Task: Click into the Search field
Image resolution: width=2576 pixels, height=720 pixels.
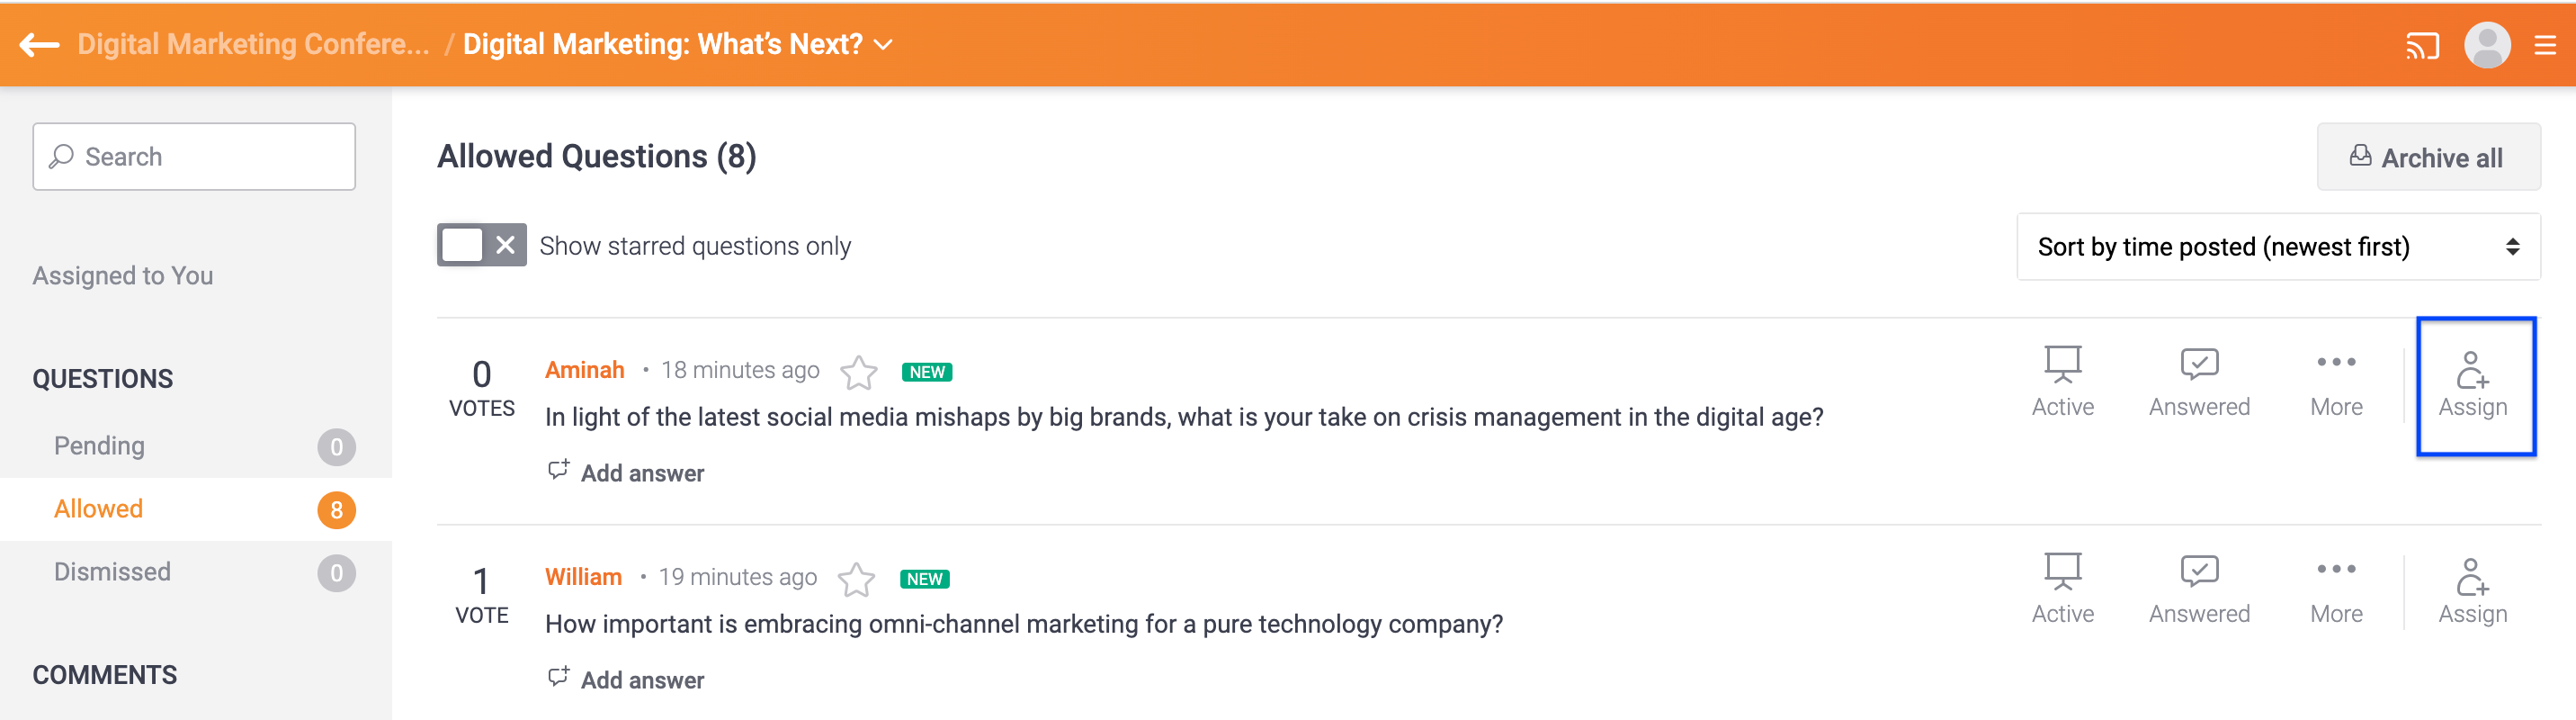Action: click(x=194, y=157)
